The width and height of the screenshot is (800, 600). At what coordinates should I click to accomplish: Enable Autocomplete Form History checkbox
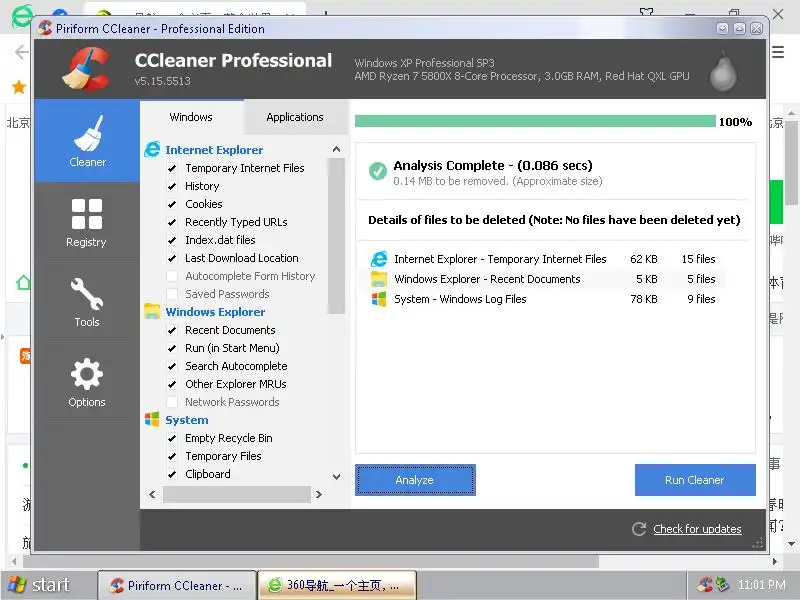[172, 276]
